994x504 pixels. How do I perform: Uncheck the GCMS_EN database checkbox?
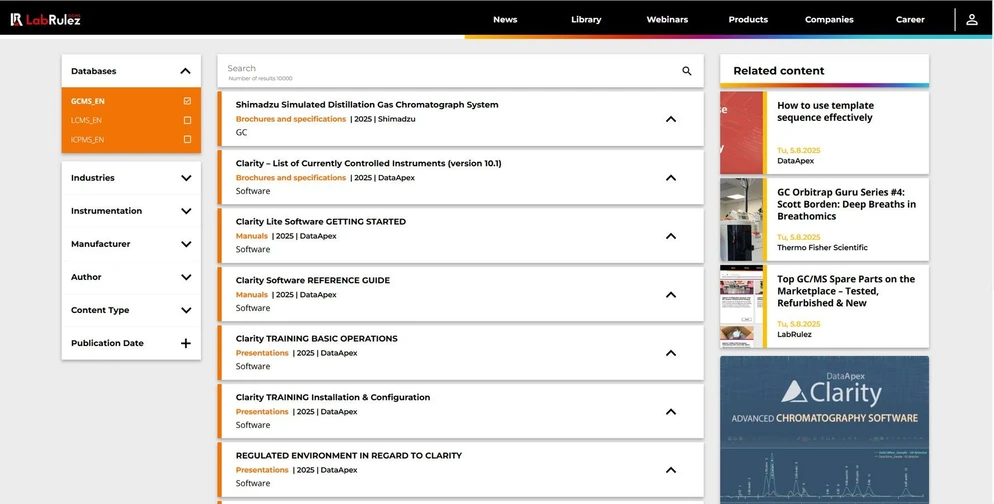tap(187, 101)
